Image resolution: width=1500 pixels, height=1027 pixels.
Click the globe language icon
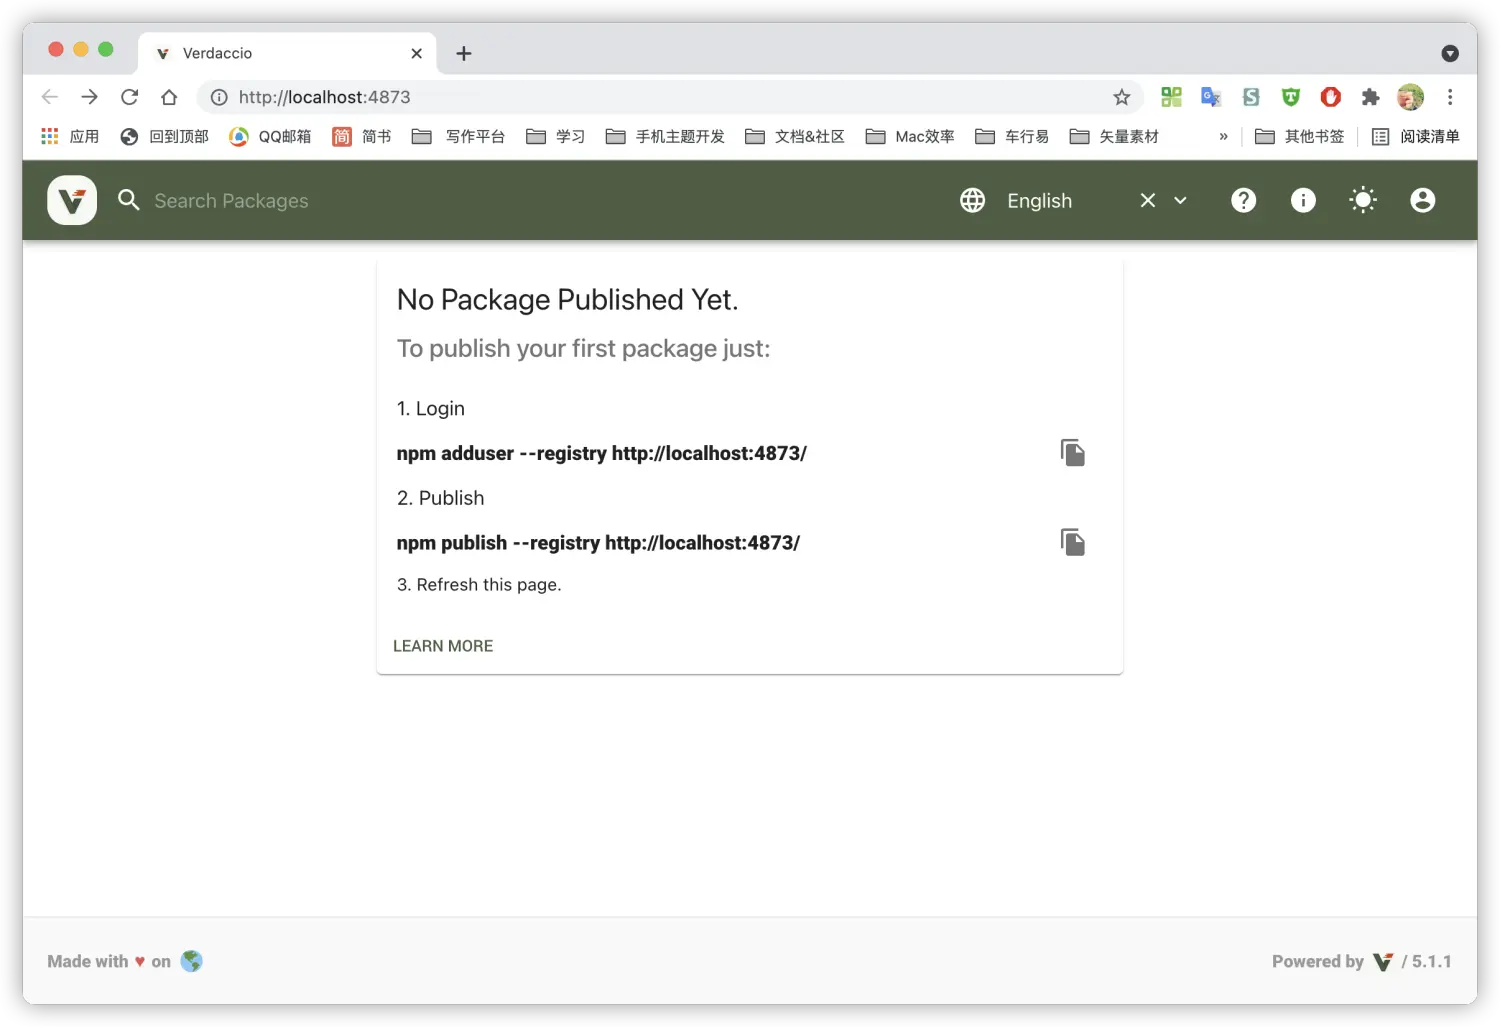coord(972,200)
